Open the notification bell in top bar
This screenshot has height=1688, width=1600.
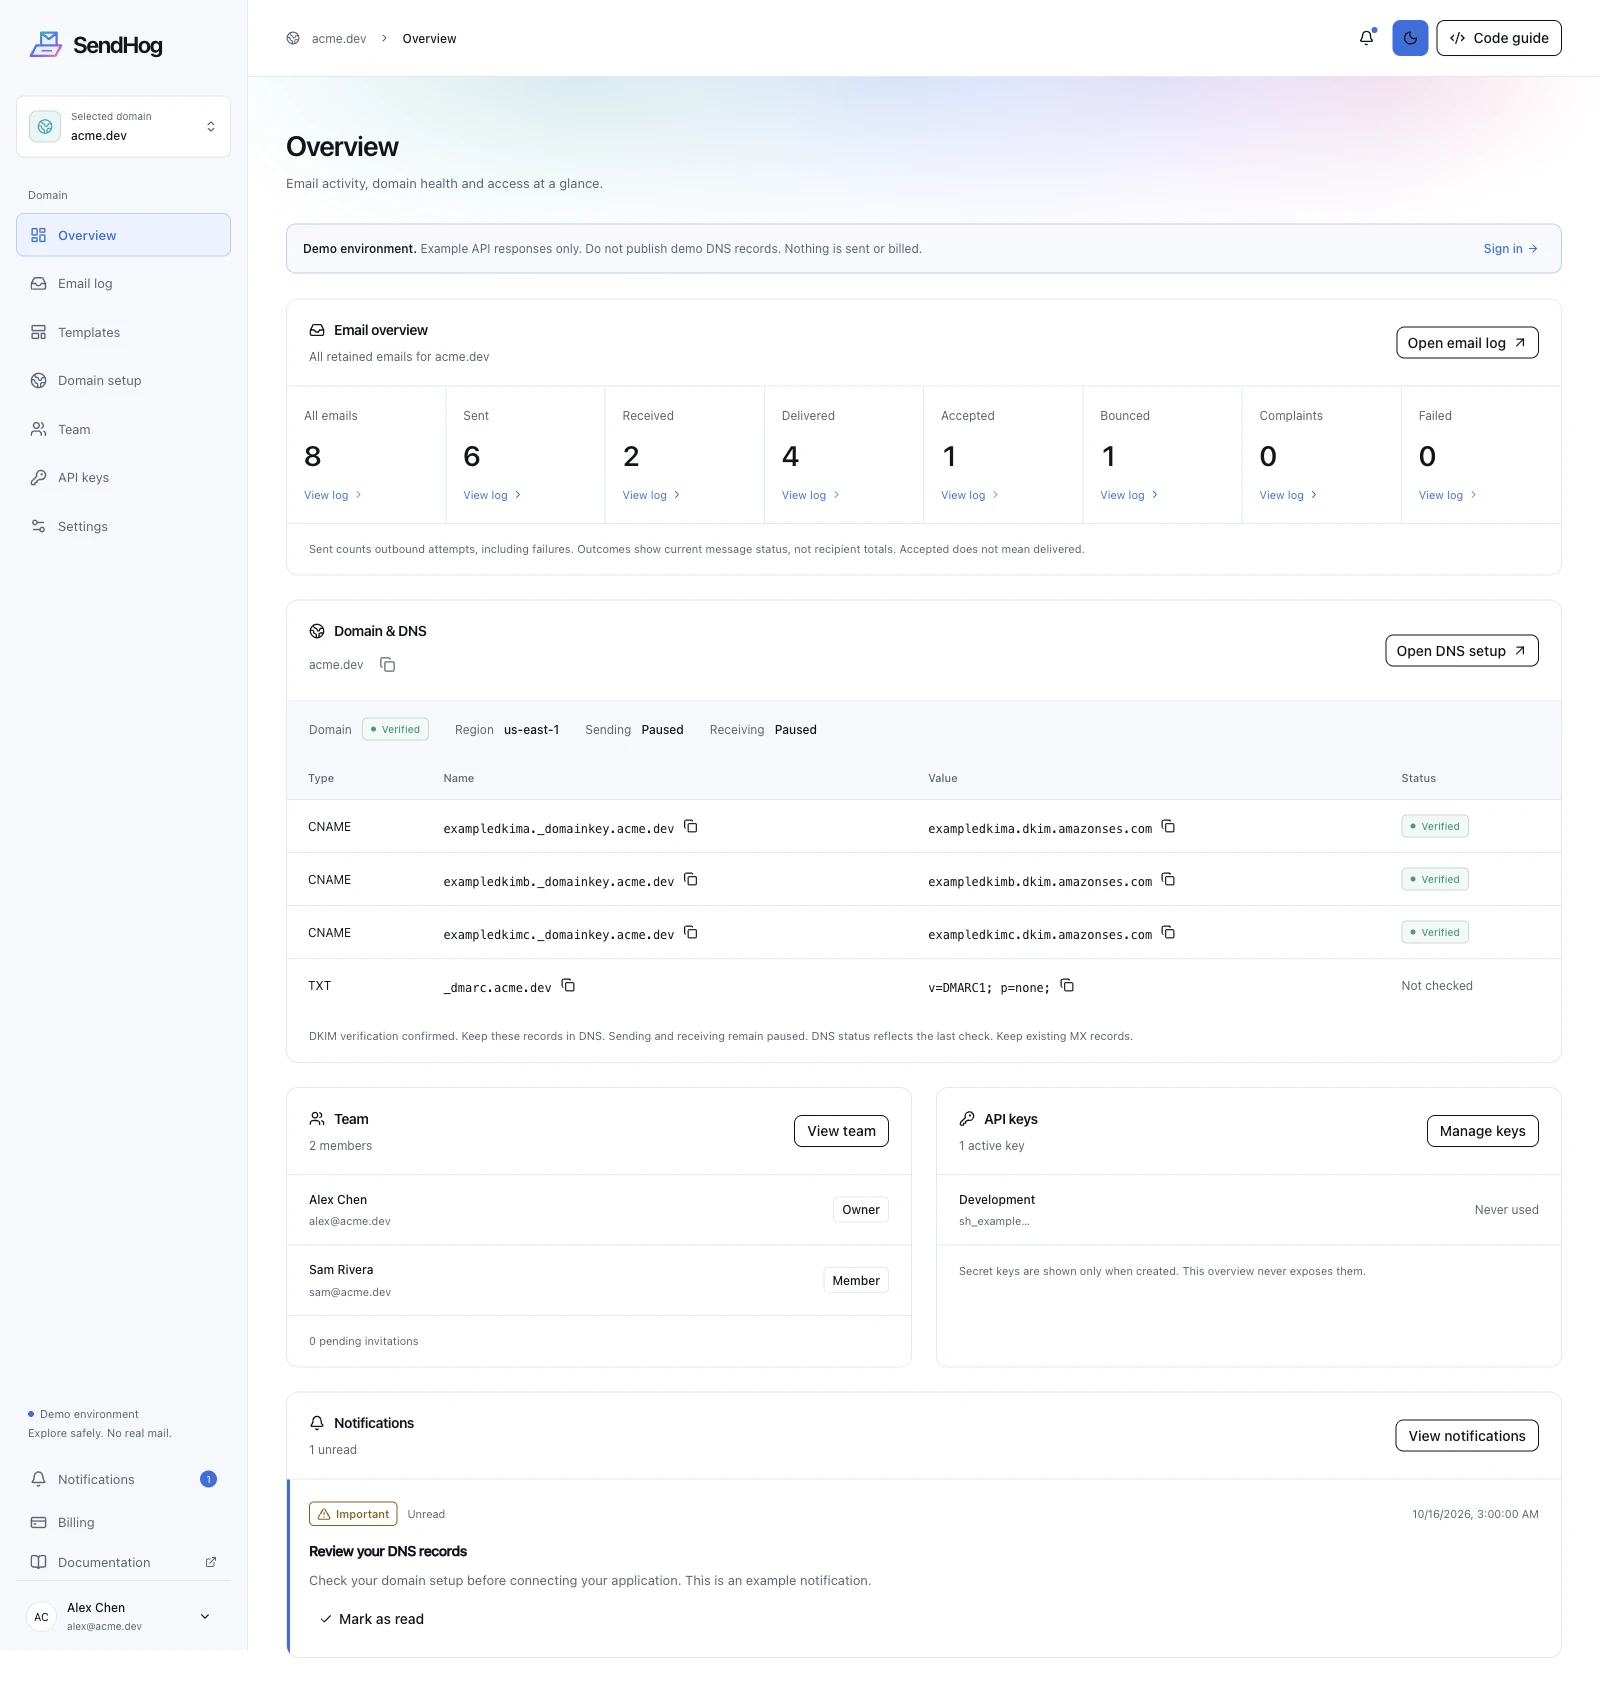click(1366, 38)
